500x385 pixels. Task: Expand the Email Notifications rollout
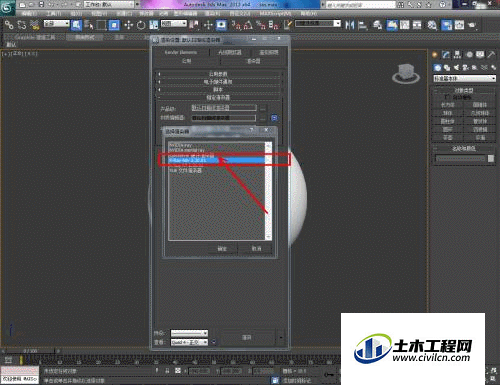click(x=218, y=82)
